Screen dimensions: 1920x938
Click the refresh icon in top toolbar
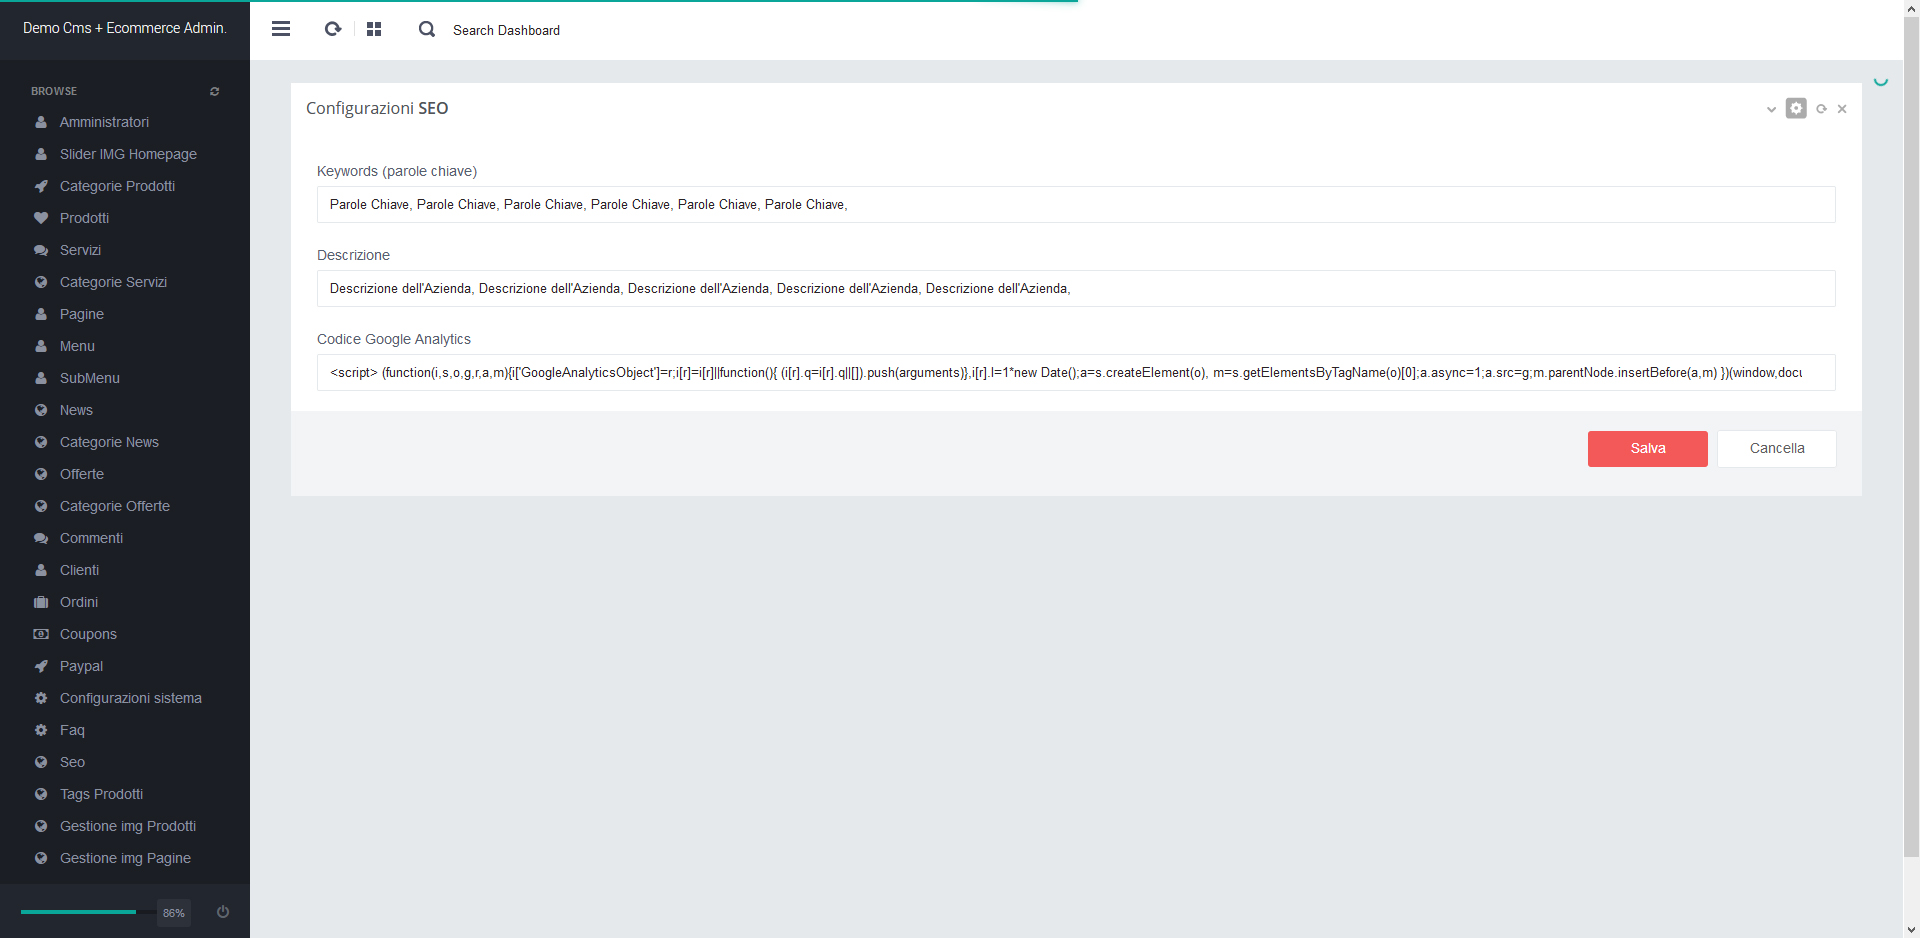coord(333,29)
